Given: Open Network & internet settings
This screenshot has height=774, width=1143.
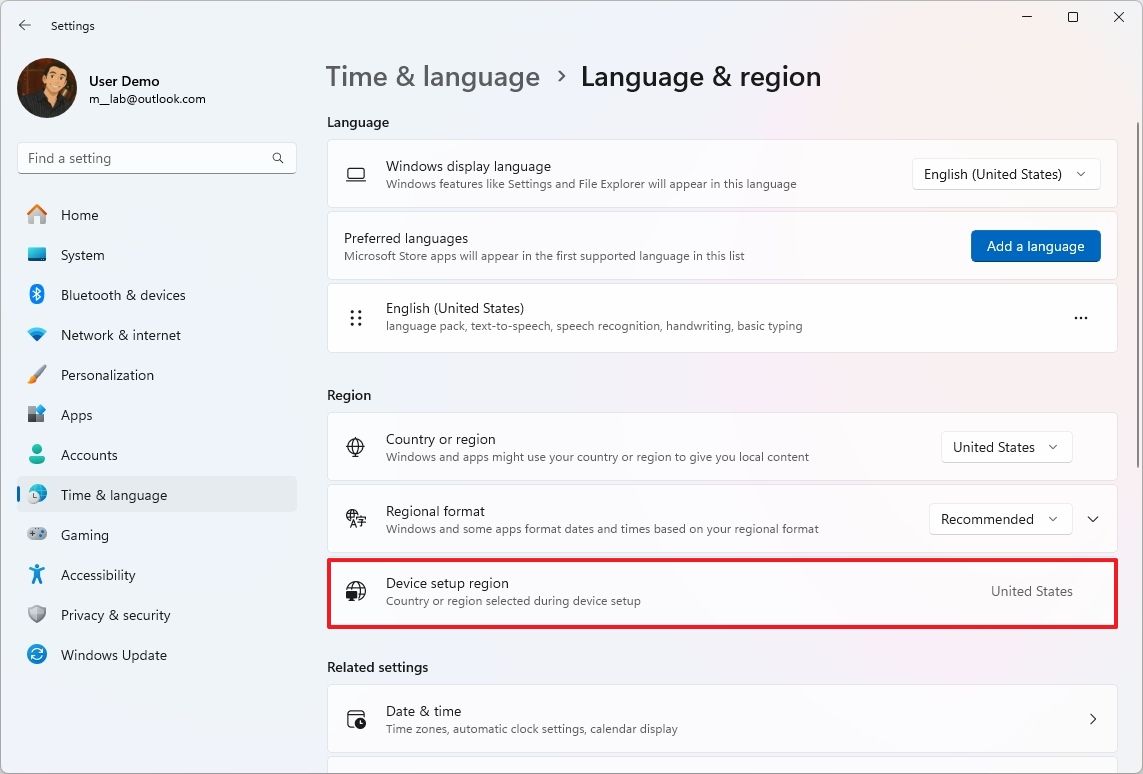Looking at the screenshot, I should (x=120, y=335).
